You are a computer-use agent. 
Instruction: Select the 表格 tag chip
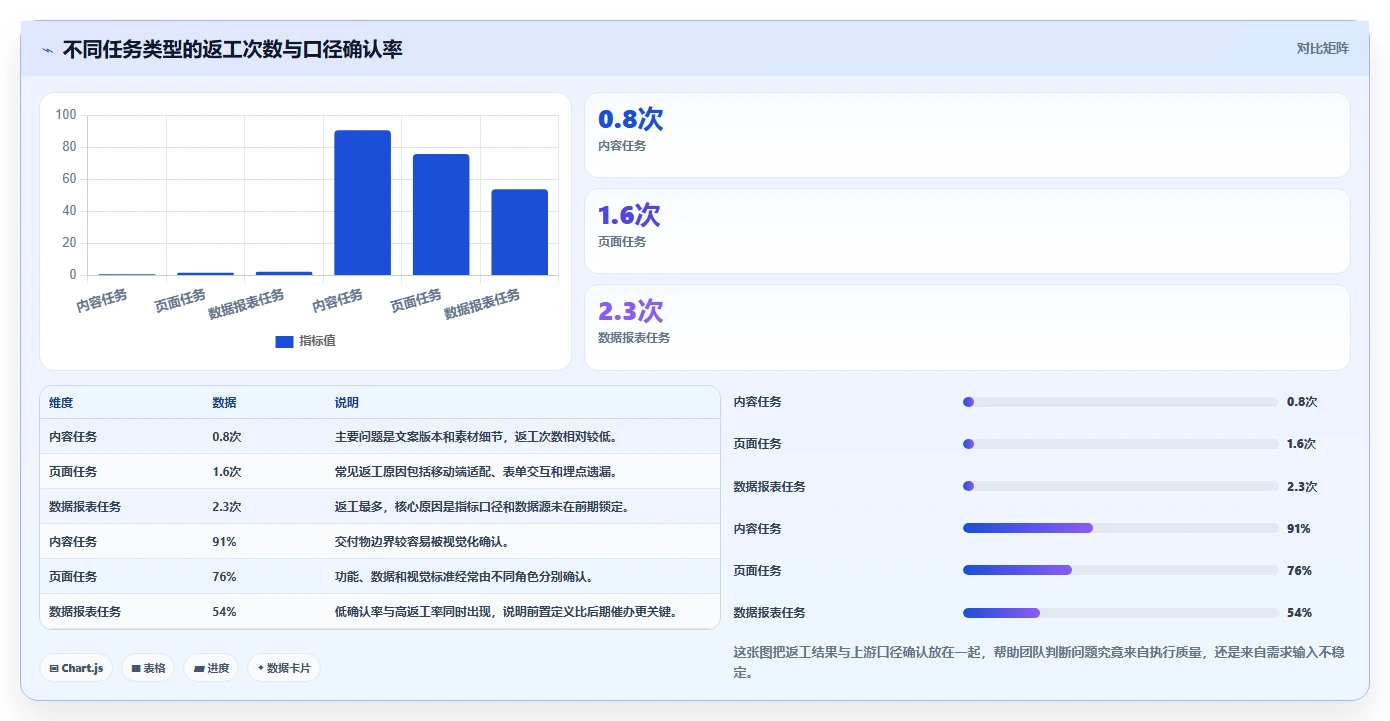[148, 668]
